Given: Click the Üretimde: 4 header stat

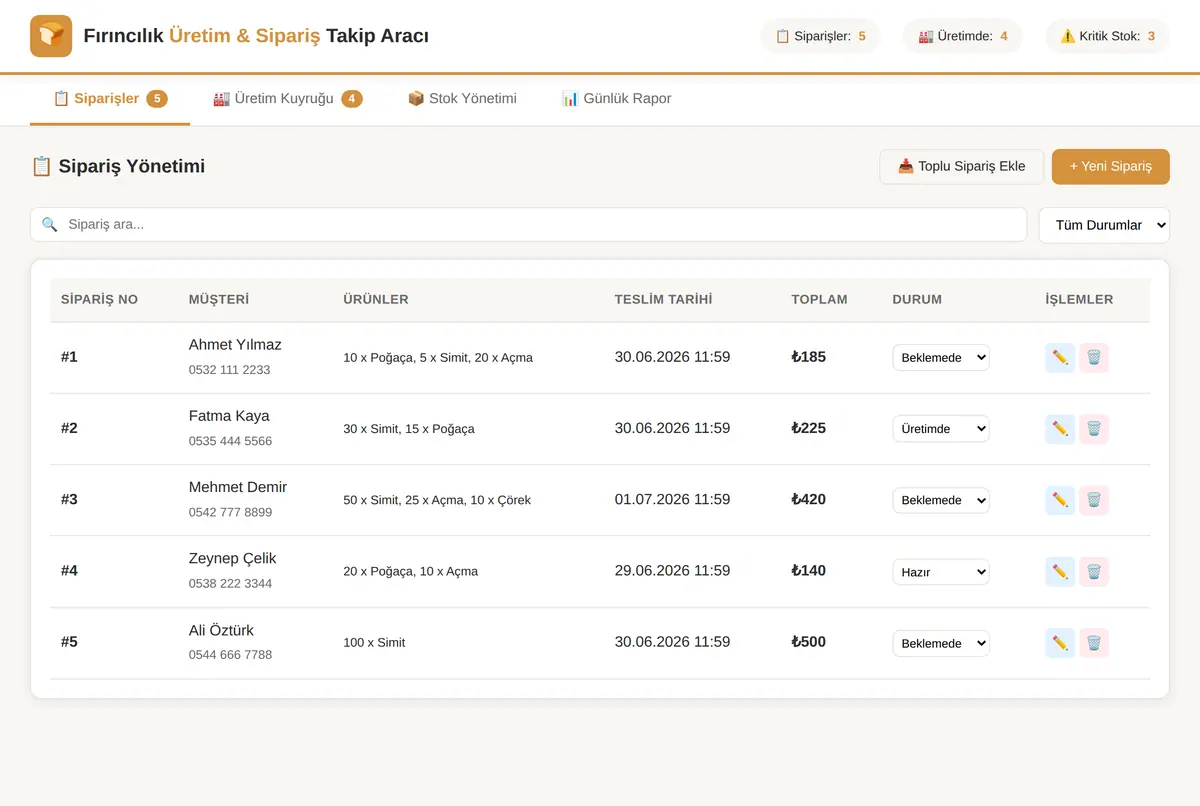Looking at the screenshot, I should pyautogui.click(x=963, y=36).
